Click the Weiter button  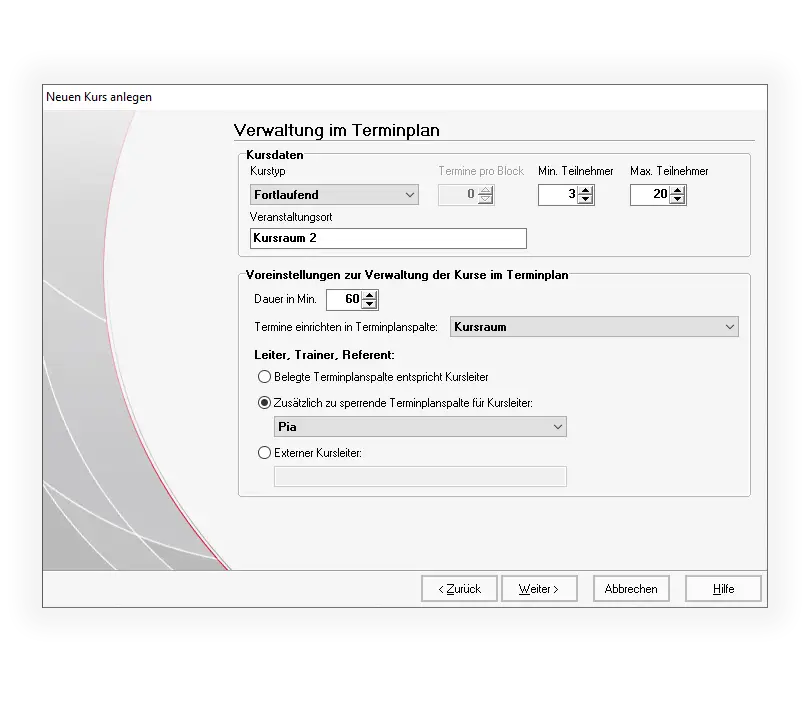539,589
